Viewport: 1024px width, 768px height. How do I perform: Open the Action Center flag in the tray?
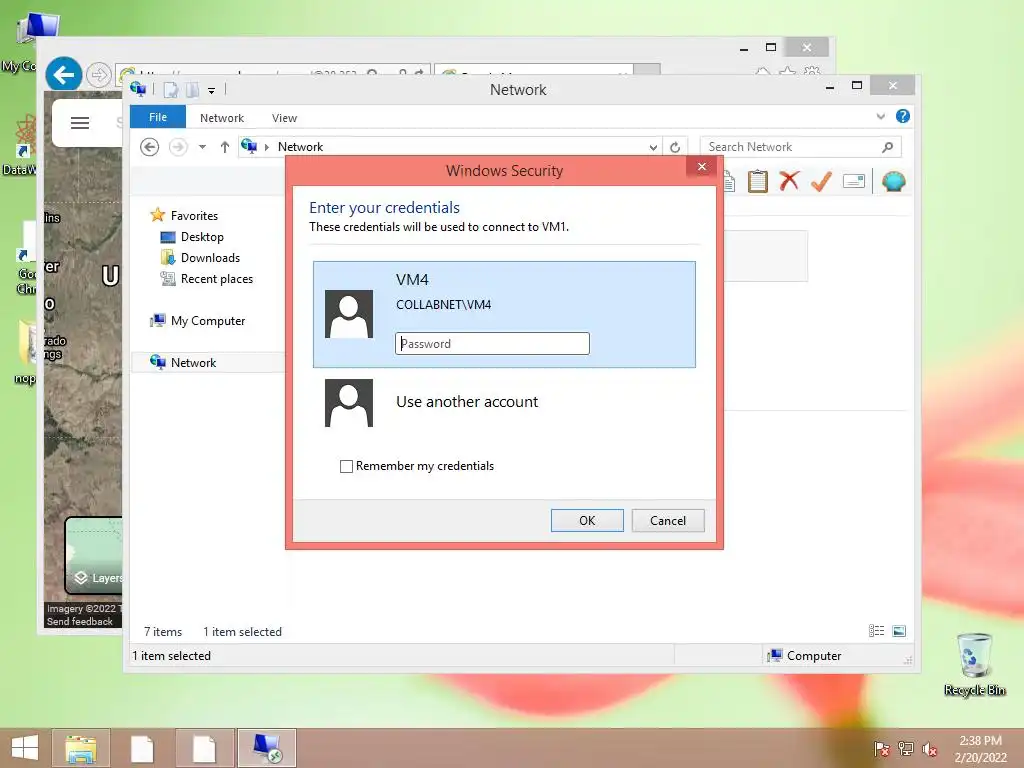882,749
